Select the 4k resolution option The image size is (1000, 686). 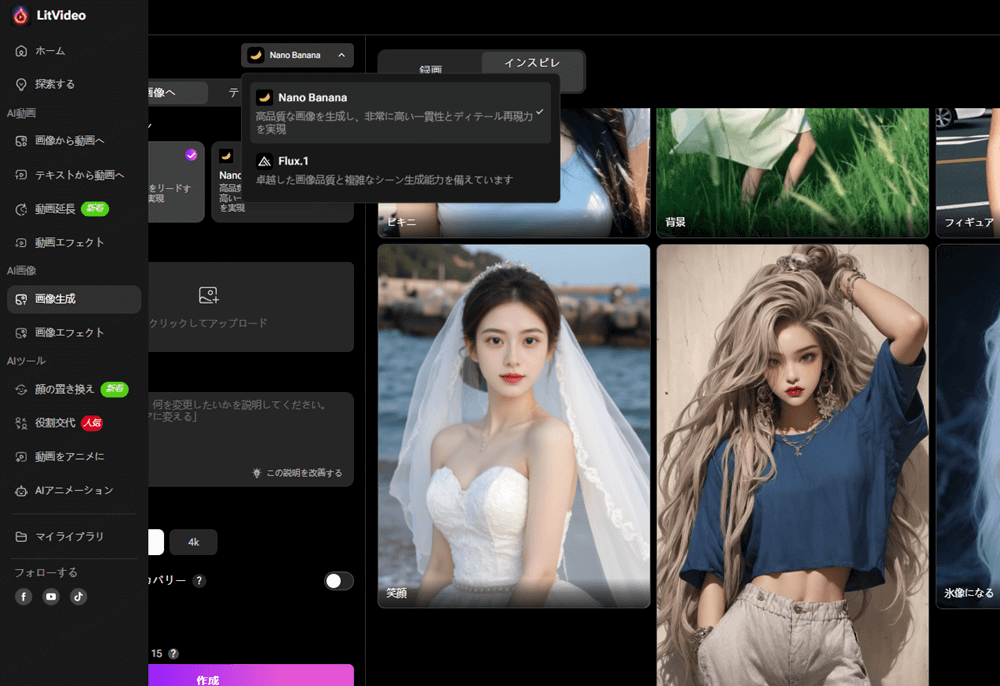point(193,542)
